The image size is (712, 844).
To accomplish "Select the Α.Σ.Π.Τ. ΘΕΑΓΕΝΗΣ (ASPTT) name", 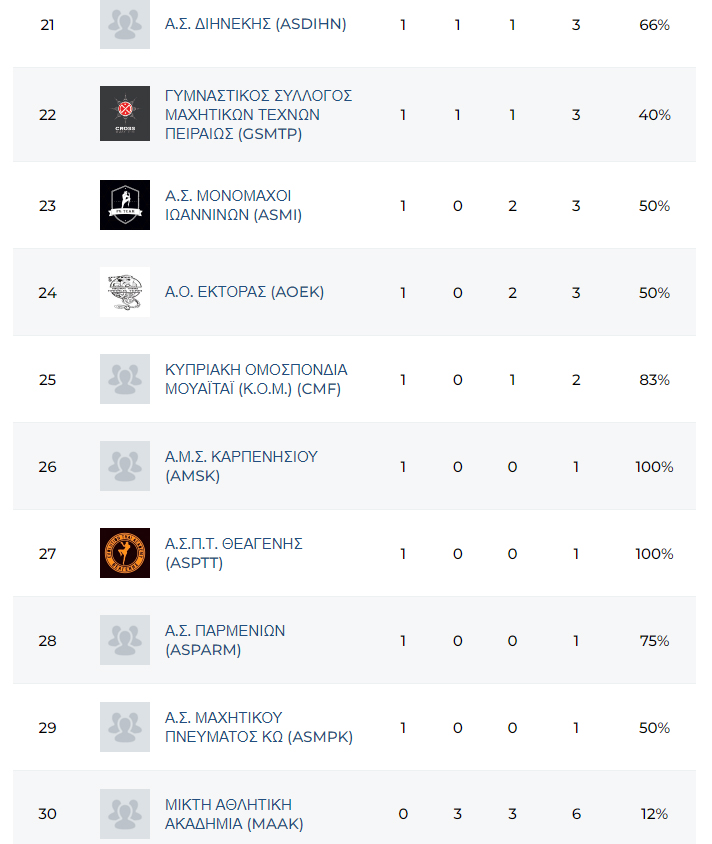I will [233, 553].
